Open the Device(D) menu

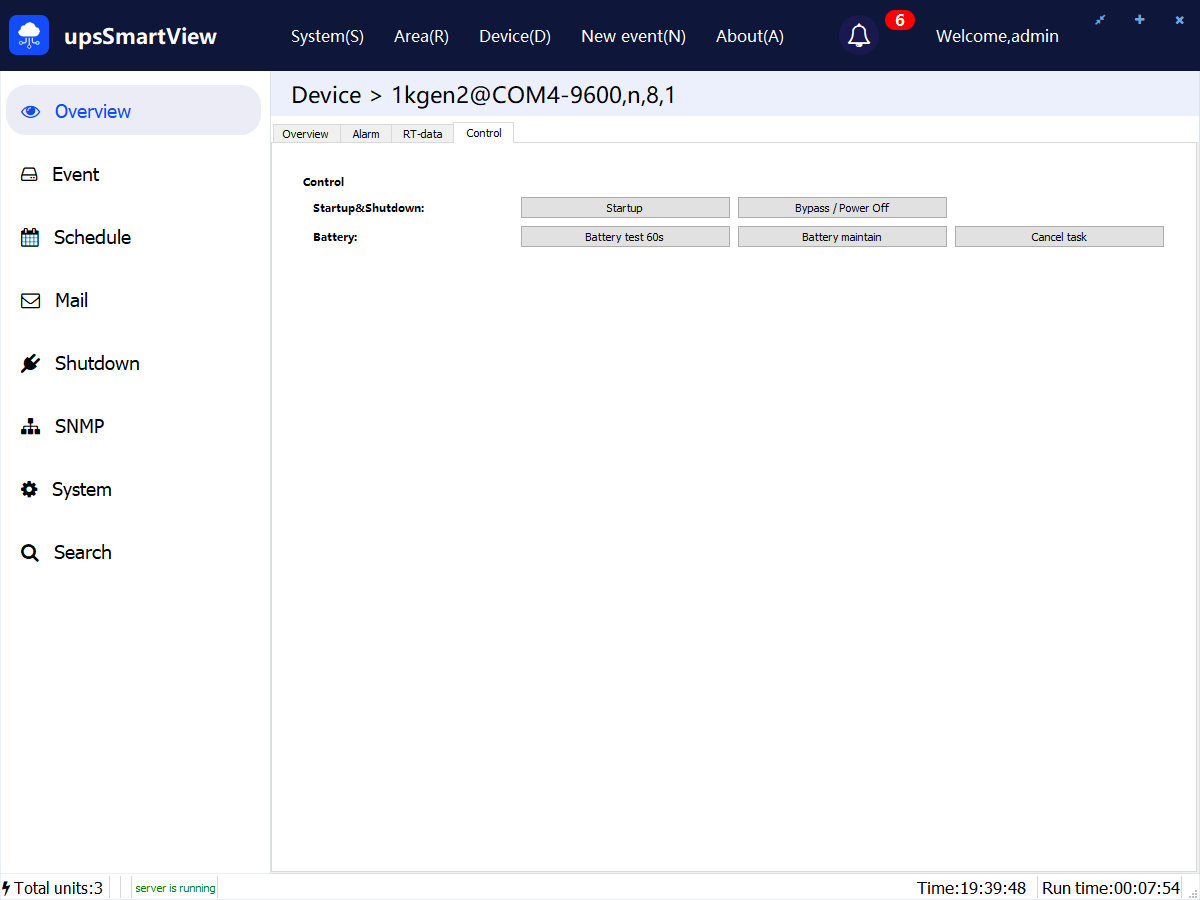click(514, 36)
